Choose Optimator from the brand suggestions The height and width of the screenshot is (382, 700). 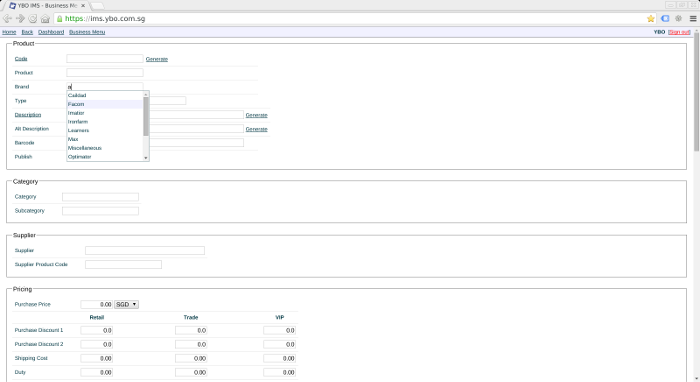tap(105, 157)
